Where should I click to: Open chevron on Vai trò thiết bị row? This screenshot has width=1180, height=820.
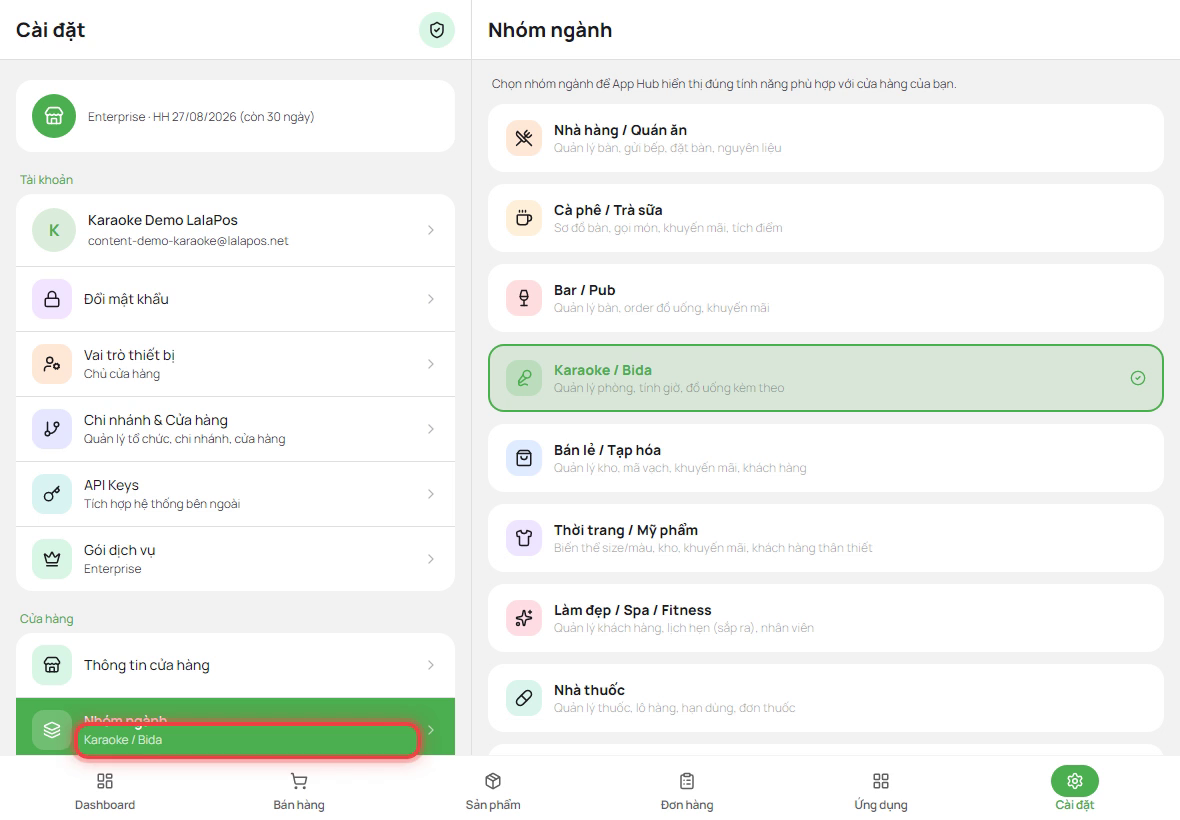point(430,364)
